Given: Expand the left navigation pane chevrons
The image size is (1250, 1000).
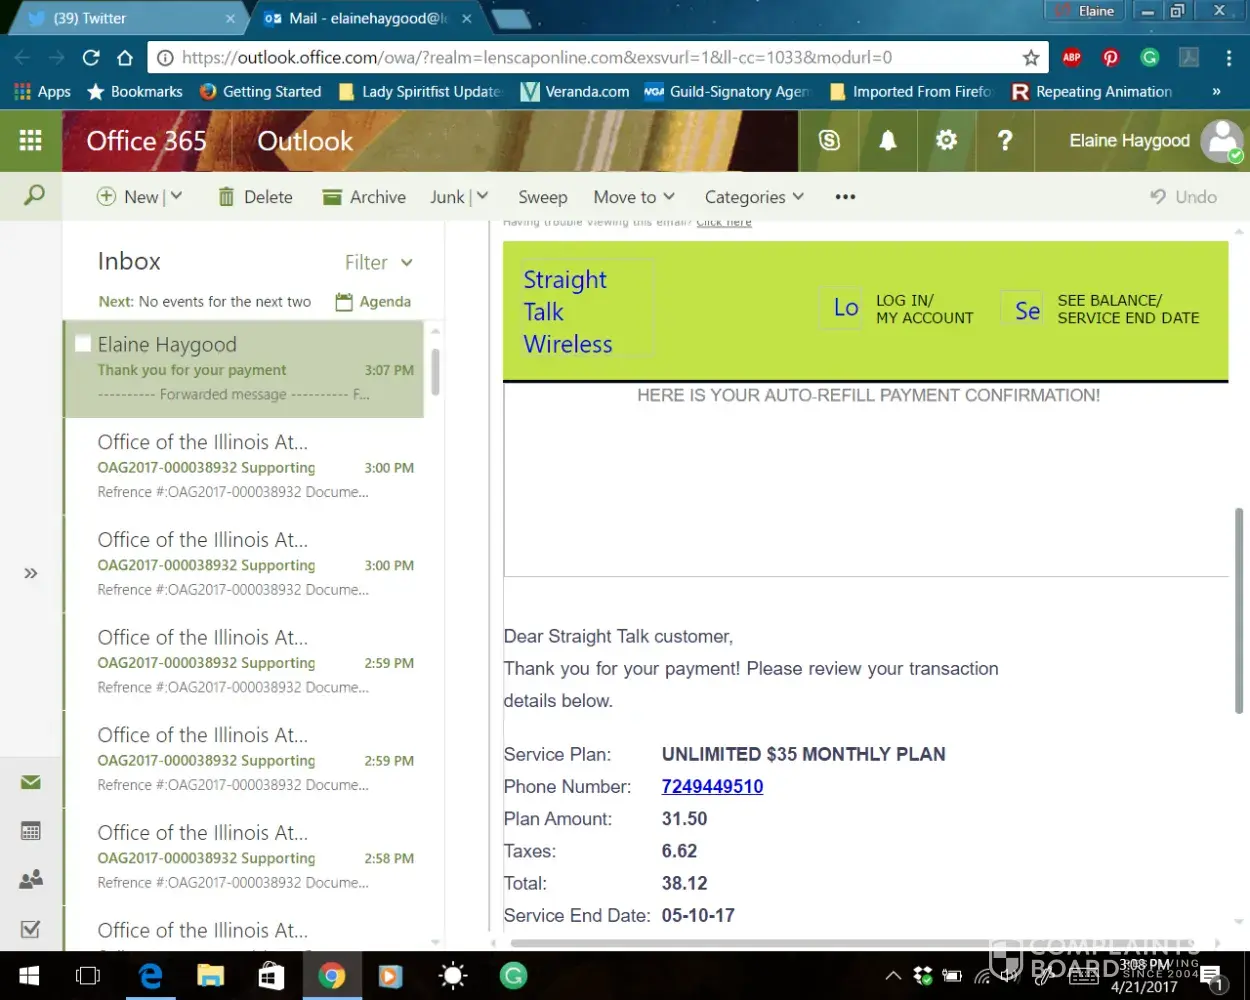Looking at the screenshot, I should 31,573.
